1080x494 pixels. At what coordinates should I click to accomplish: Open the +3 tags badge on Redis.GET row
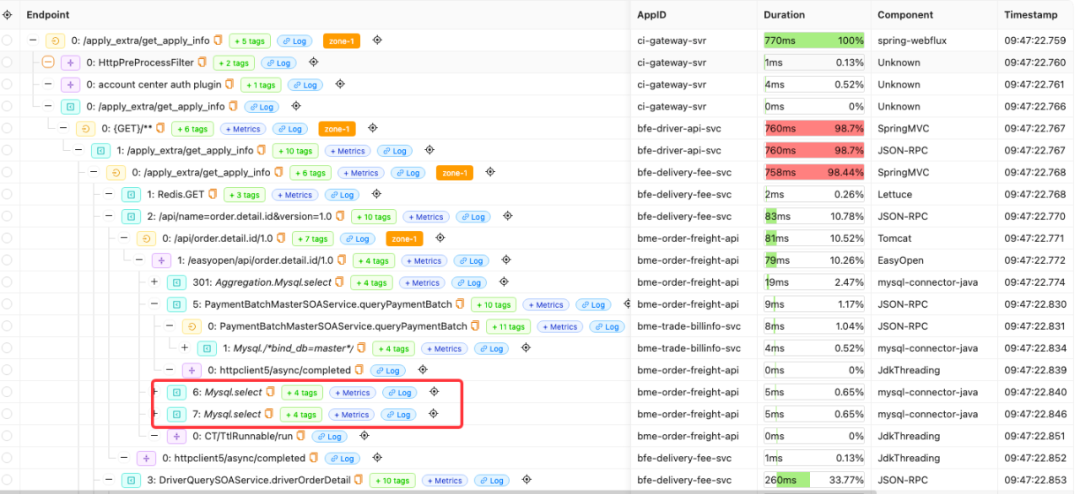245,195
